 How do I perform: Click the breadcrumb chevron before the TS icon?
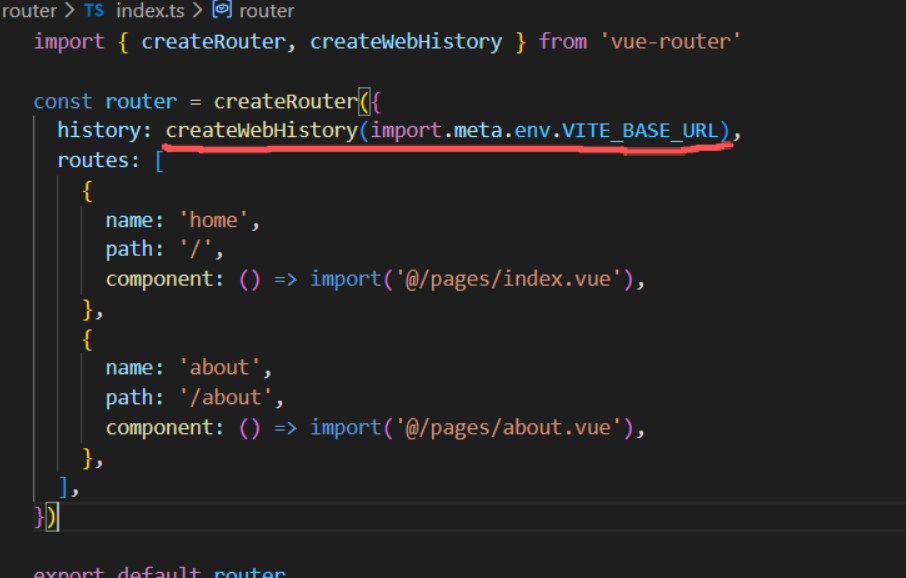tap(70, 11)
